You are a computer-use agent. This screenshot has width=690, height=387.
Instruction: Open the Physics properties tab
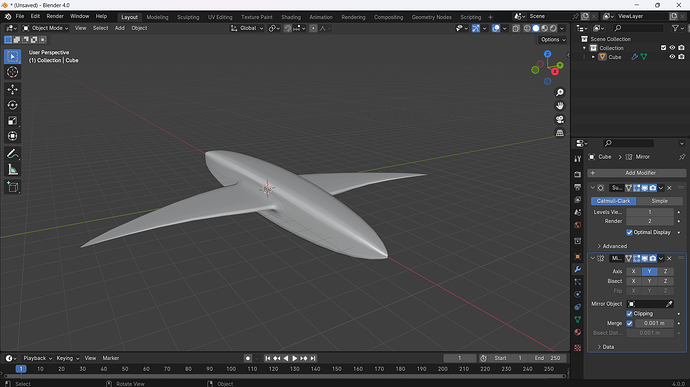[x=578, y=294]
